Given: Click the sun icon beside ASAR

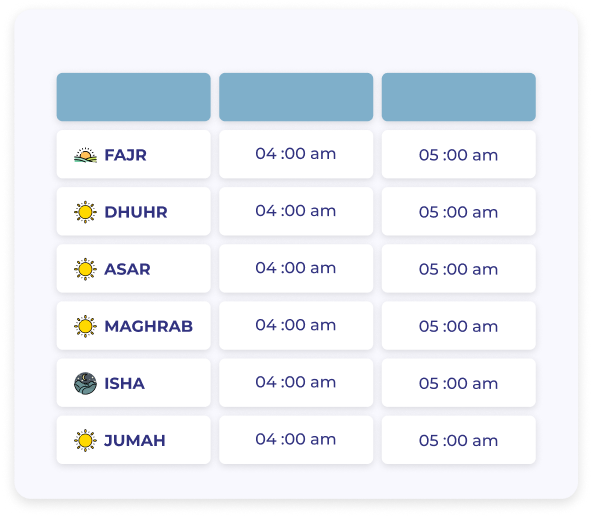Looking at the screenshot, I should [x=85, y=269].
